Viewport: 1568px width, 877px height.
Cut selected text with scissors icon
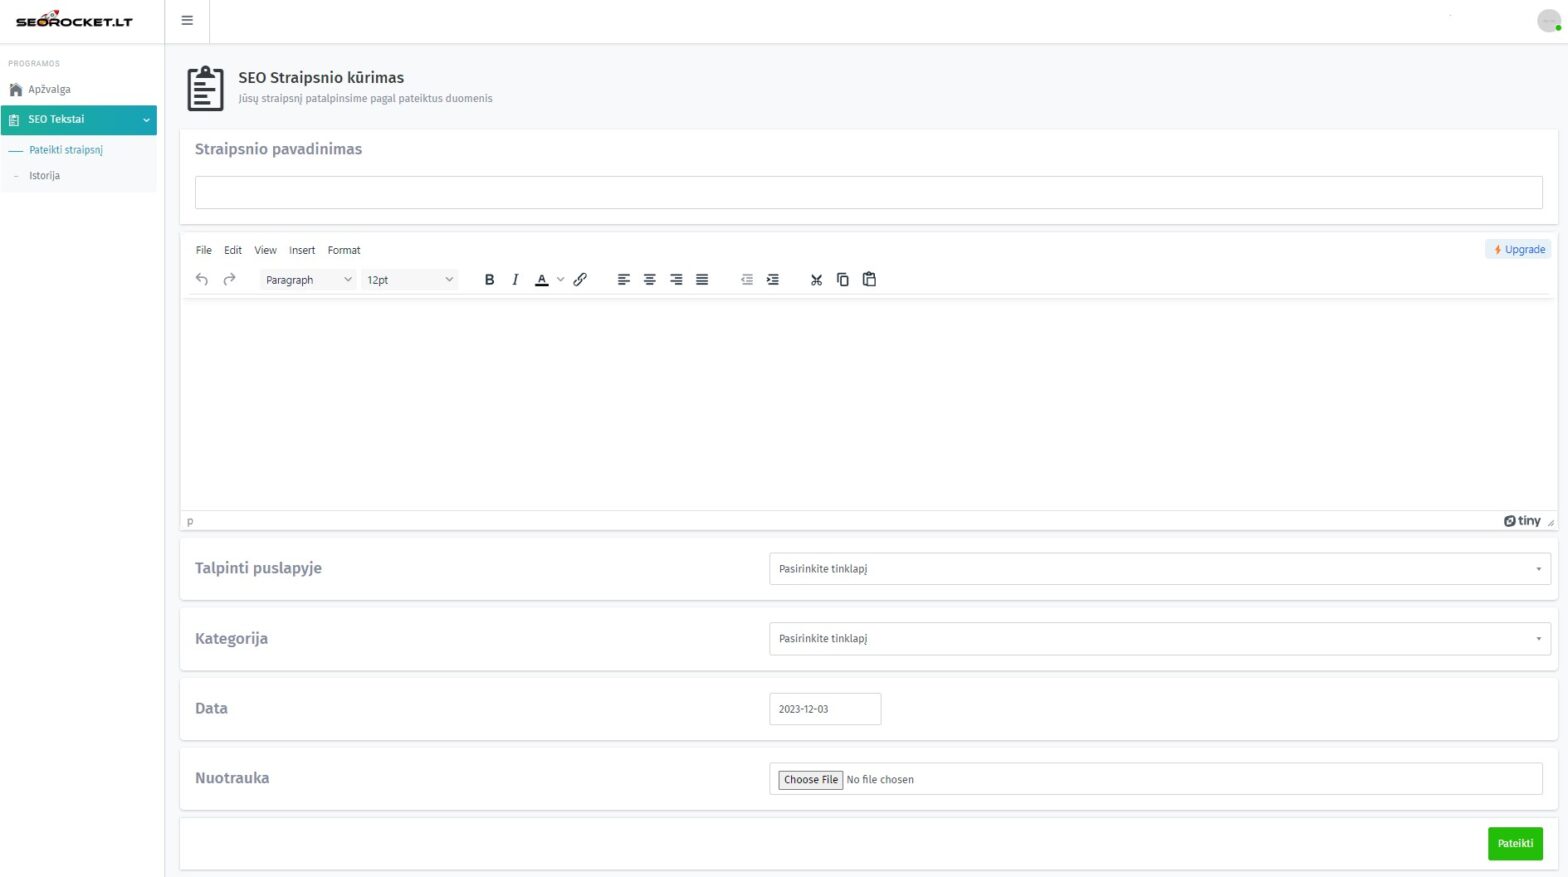[816, 280]
